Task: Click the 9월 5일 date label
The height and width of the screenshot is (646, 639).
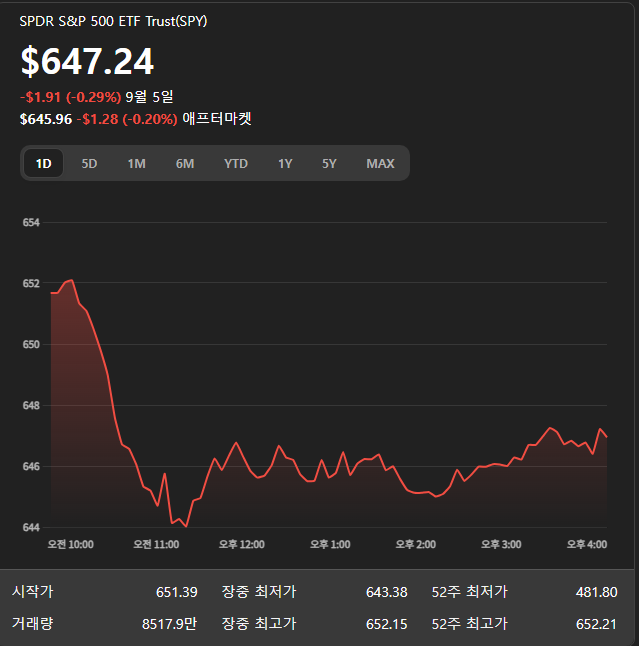Action: pos(149,97)
